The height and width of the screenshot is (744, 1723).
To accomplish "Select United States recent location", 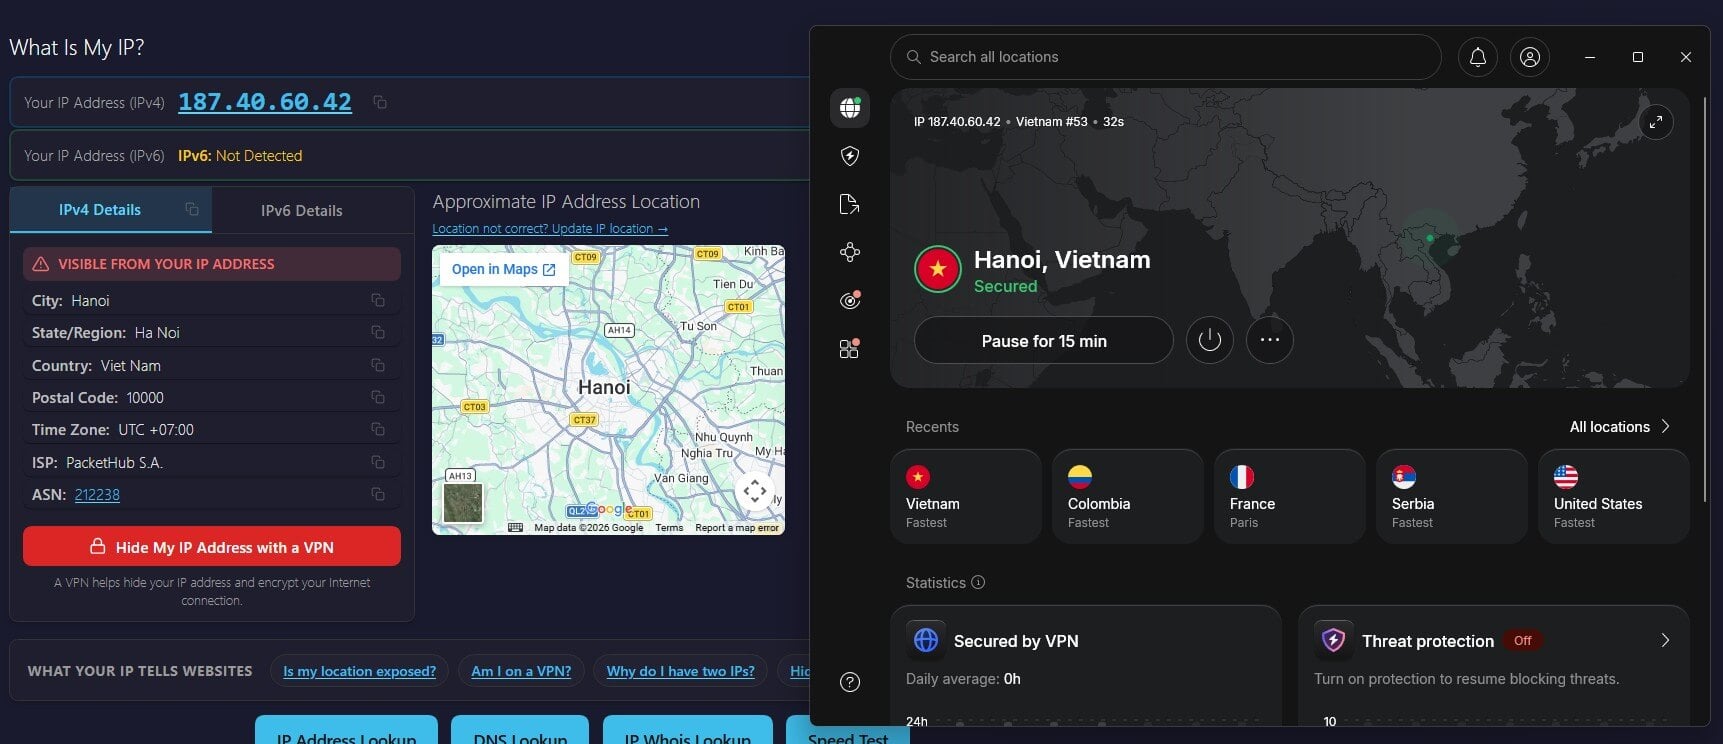I will click(1614, 497).
